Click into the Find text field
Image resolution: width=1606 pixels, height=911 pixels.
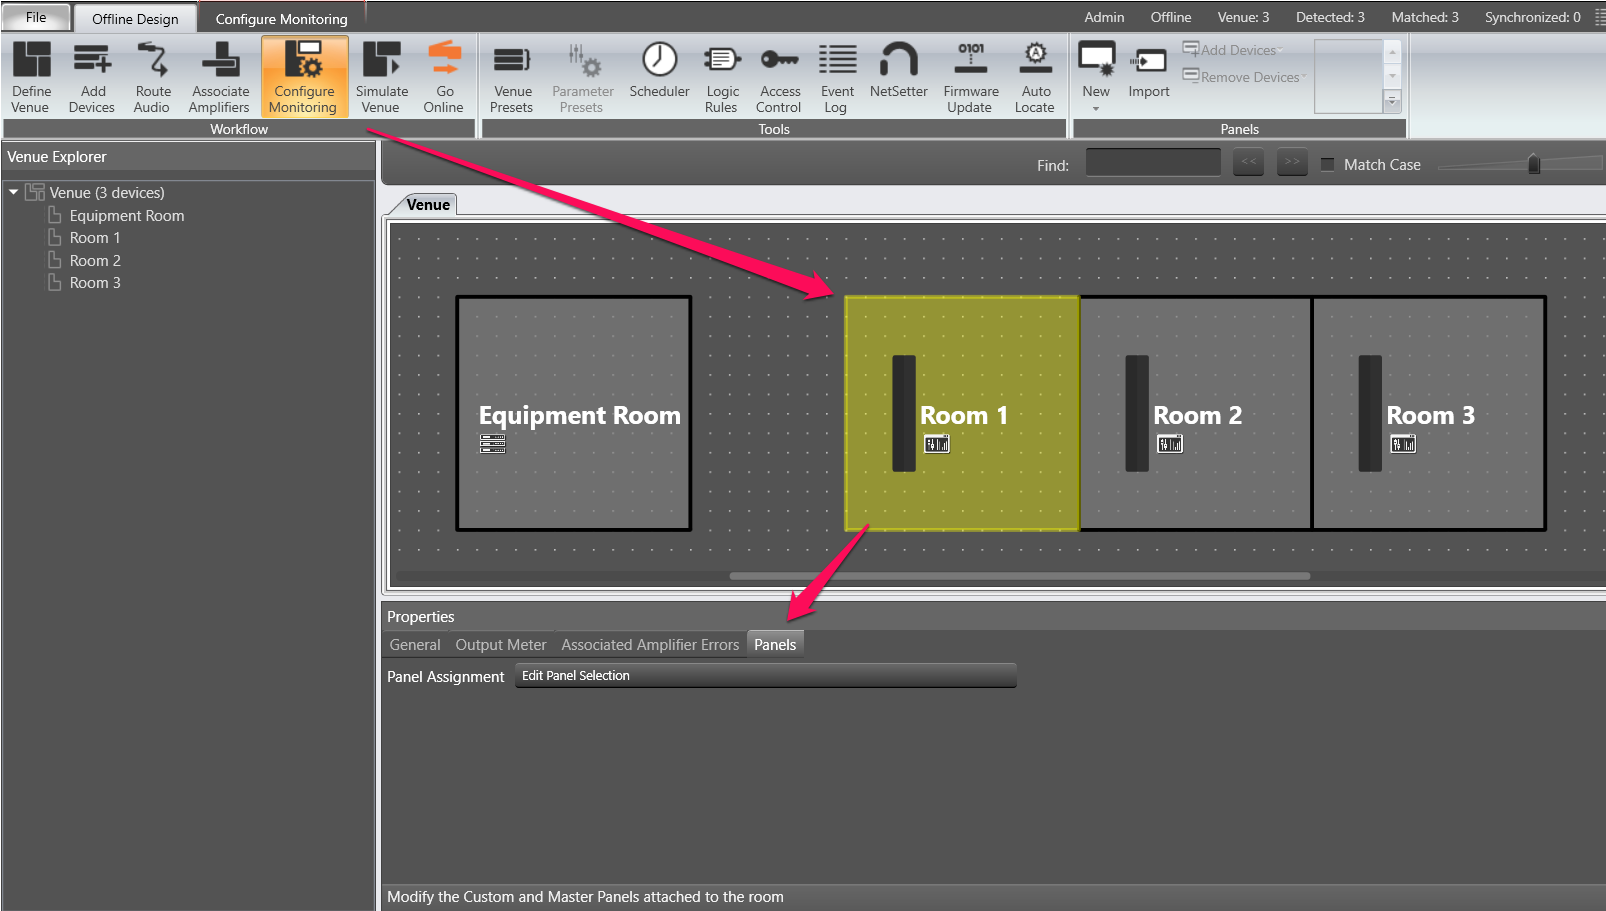[x=1153, y=162]
